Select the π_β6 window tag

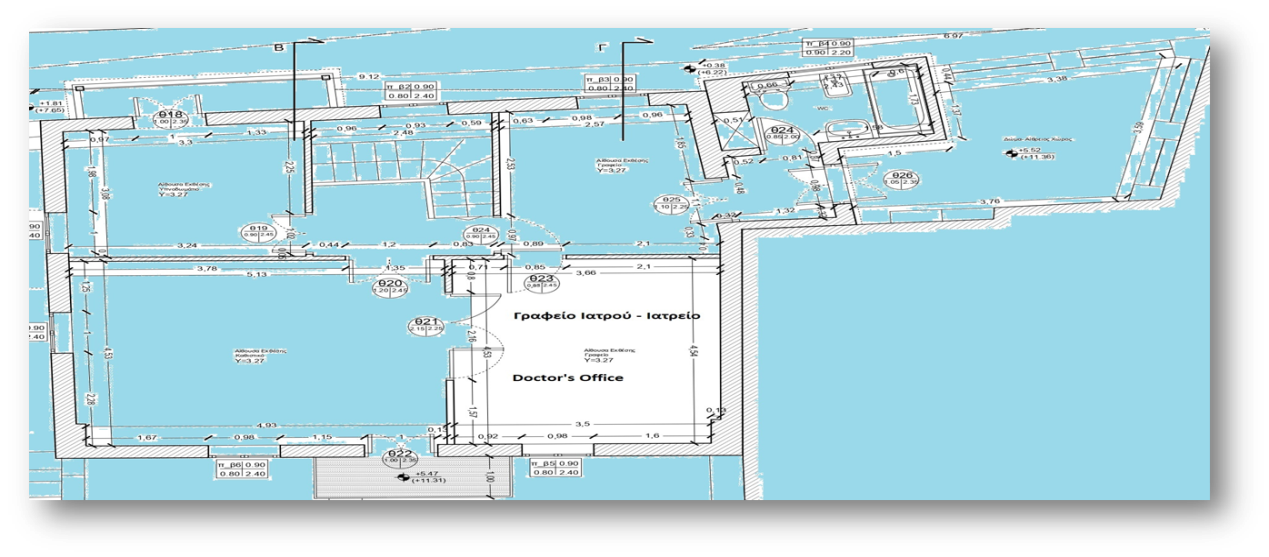243,469
